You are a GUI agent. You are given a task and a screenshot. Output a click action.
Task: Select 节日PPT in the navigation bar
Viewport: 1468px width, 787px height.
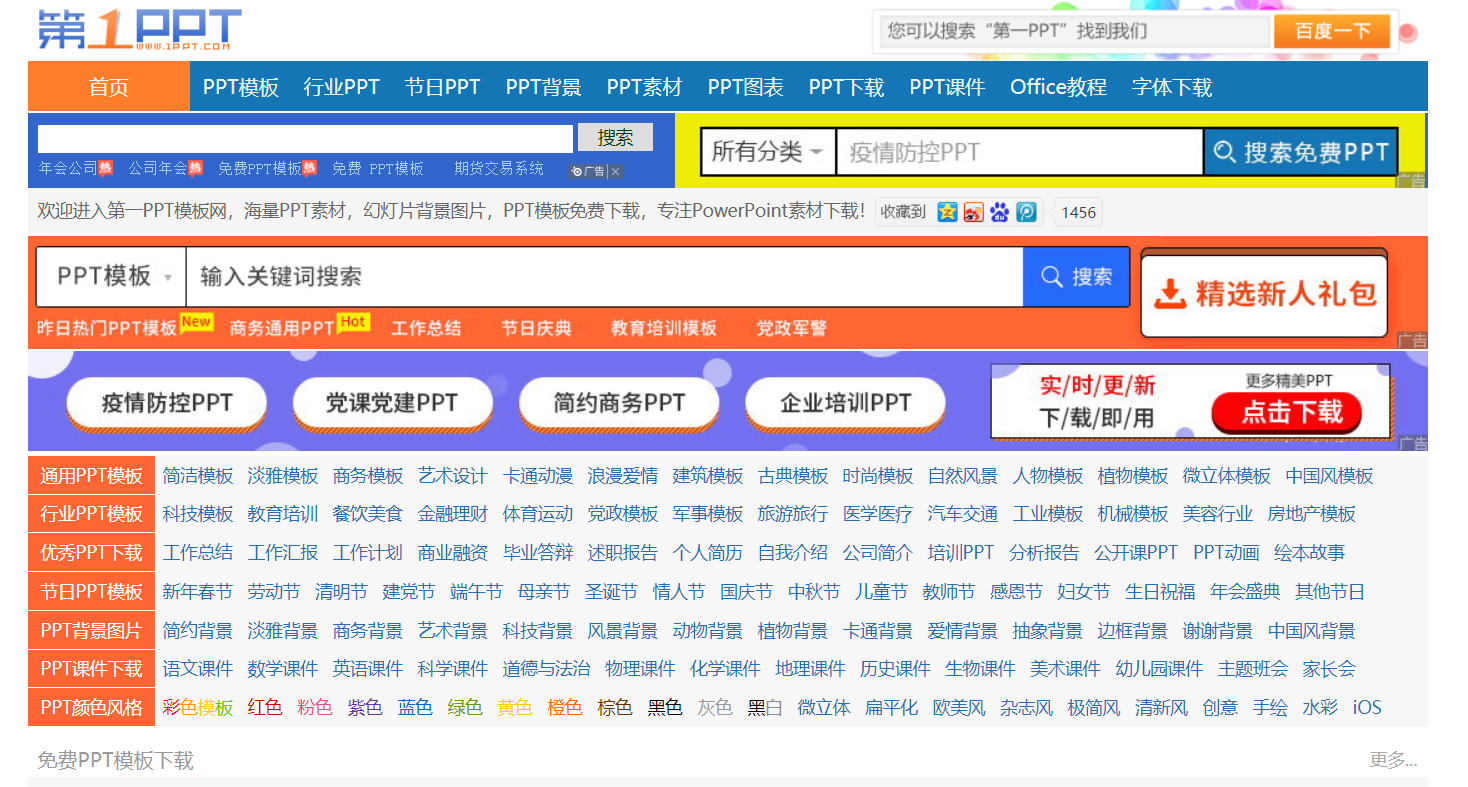[443, 87]
